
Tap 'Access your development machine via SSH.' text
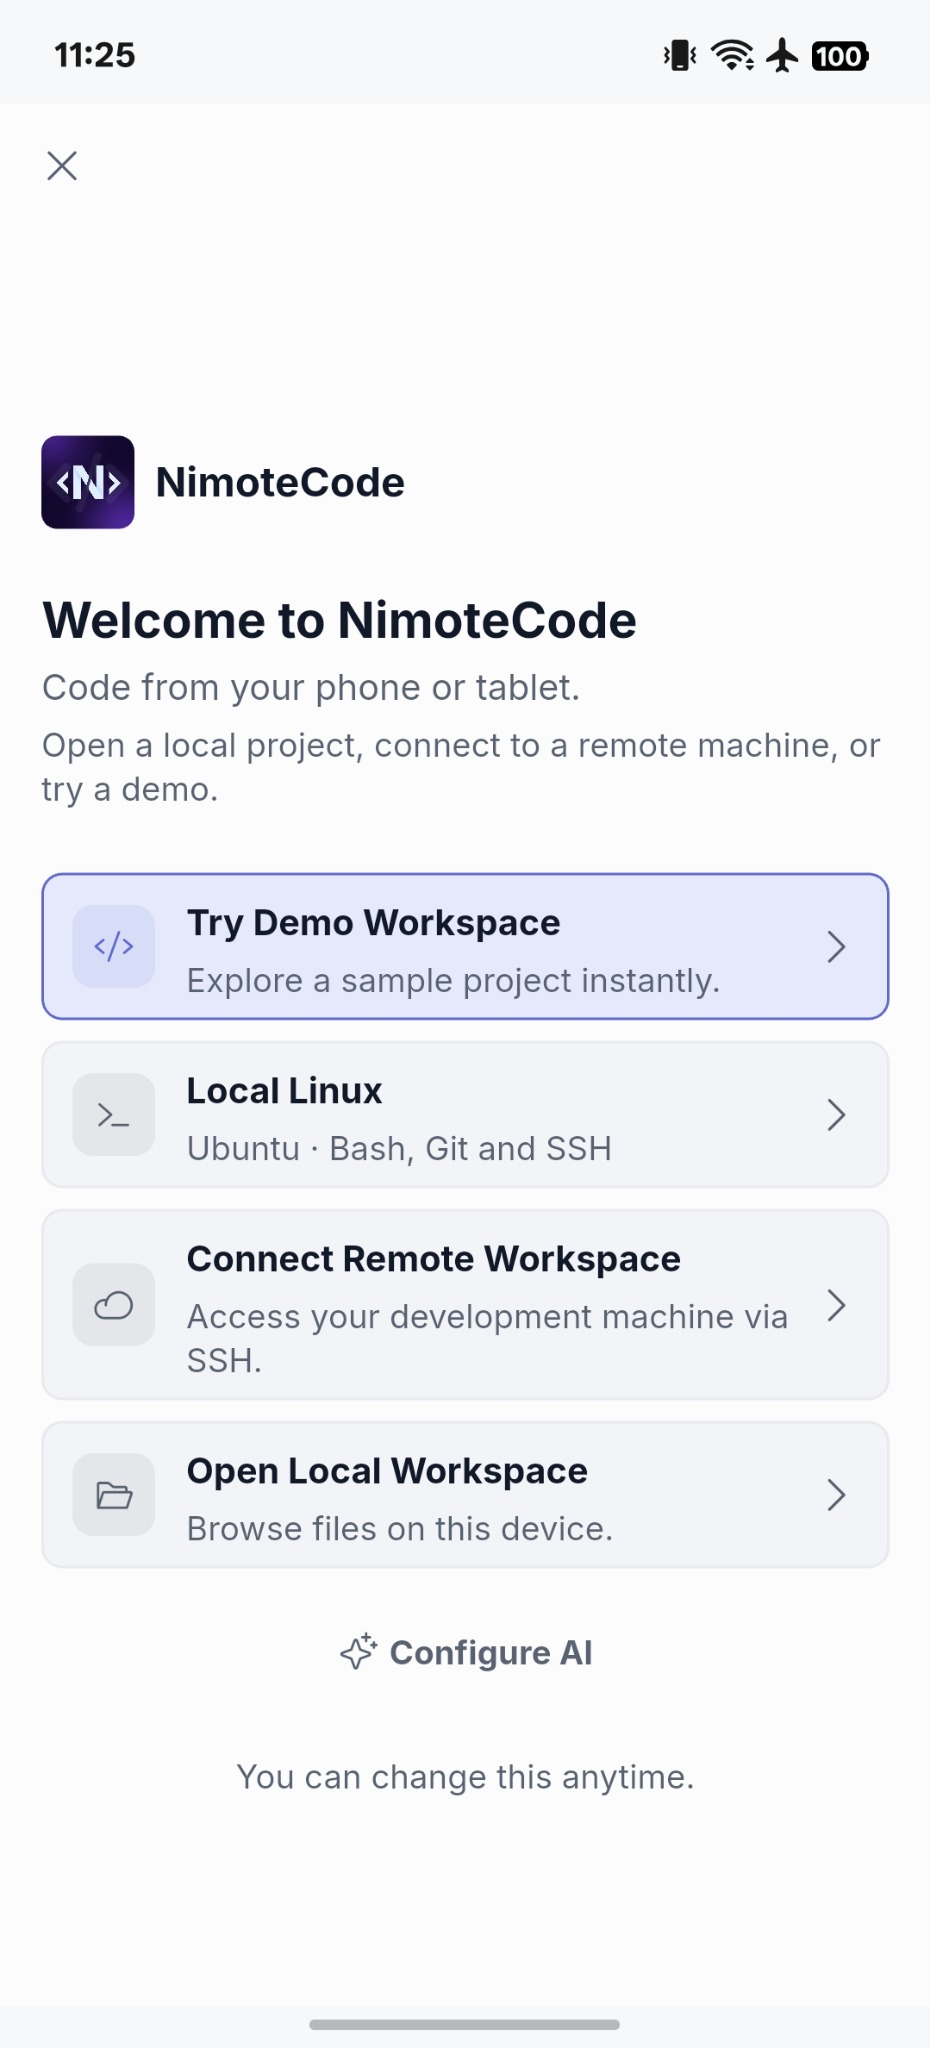tap(488, 1339)
